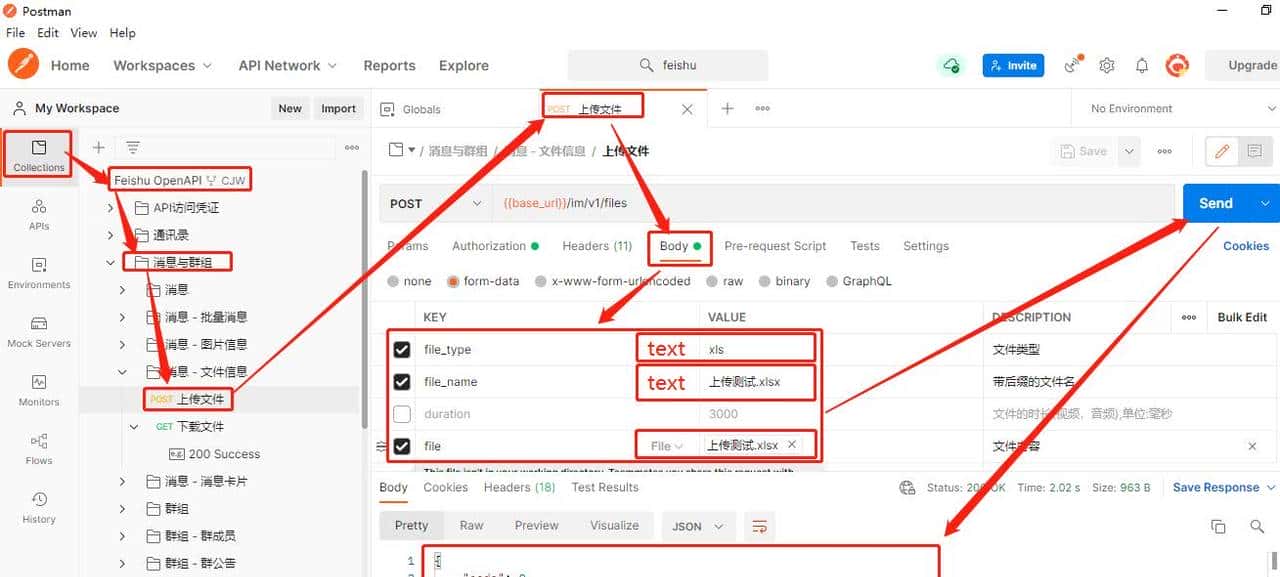
Task: Open the Environments sidebar panel
Action: (x=39, y=273)
